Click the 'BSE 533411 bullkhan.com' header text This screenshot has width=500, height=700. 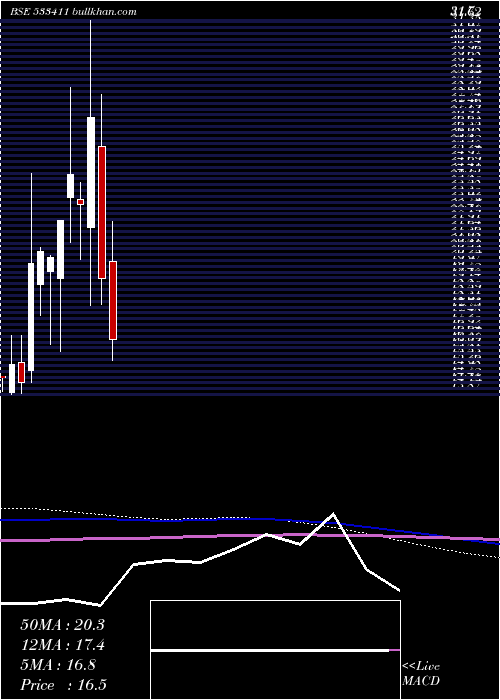[74, 12]
